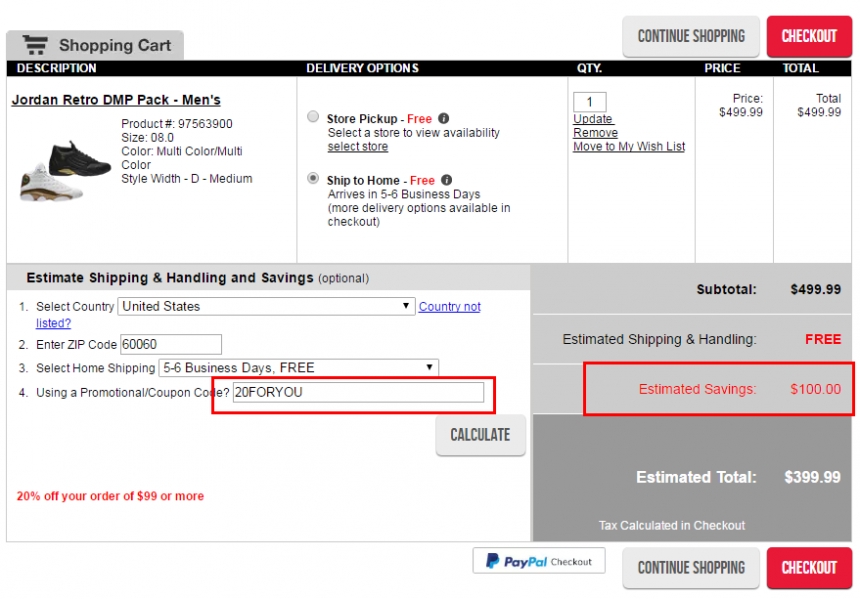
Task: Click the select store link
Action: 358,146
